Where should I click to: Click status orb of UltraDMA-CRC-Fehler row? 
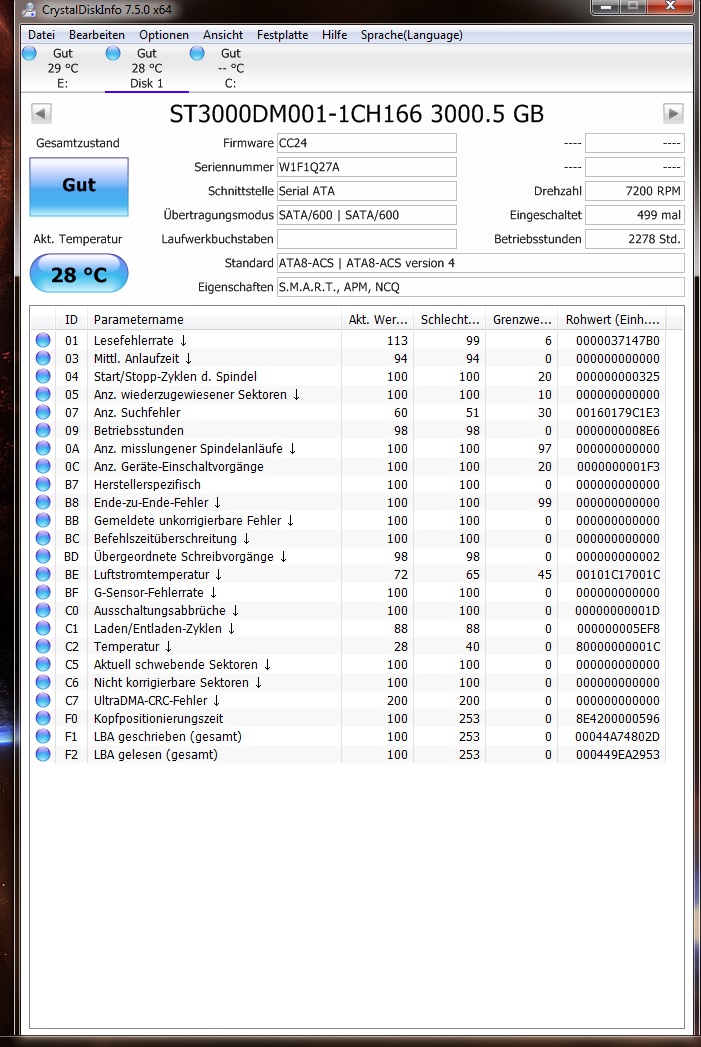point(43,701)
